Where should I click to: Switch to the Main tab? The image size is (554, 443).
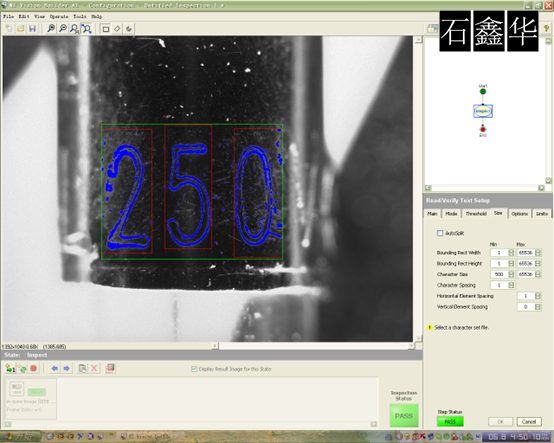tap(432, 214)
